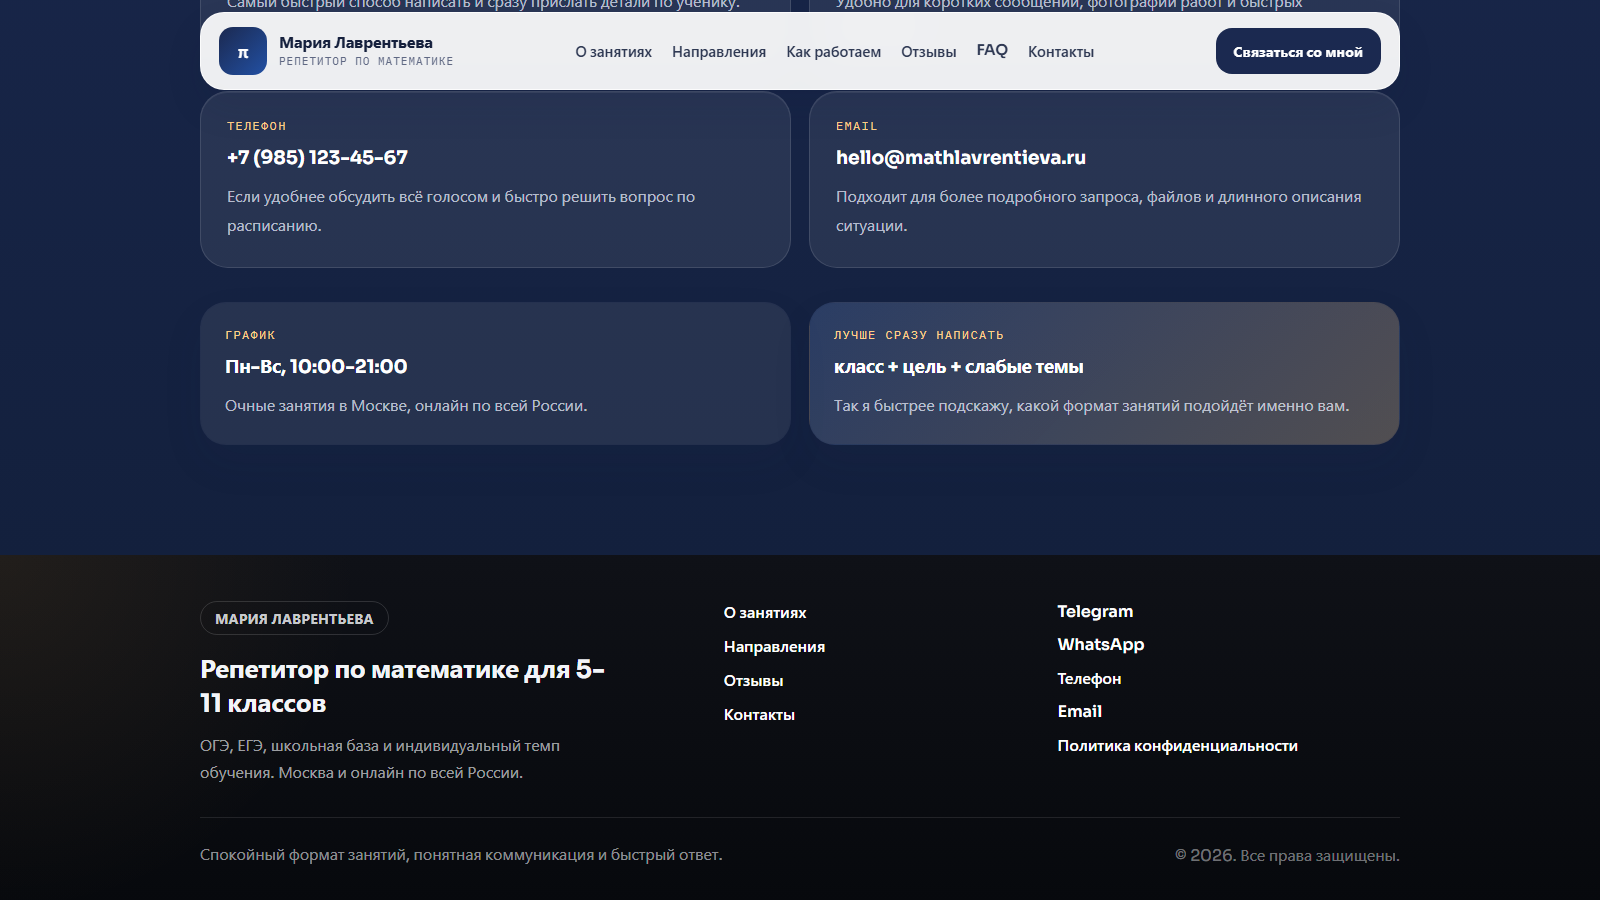Click the pi logo icon in header
Viewport: 1600px width, 900px height.
pos(243,51)
